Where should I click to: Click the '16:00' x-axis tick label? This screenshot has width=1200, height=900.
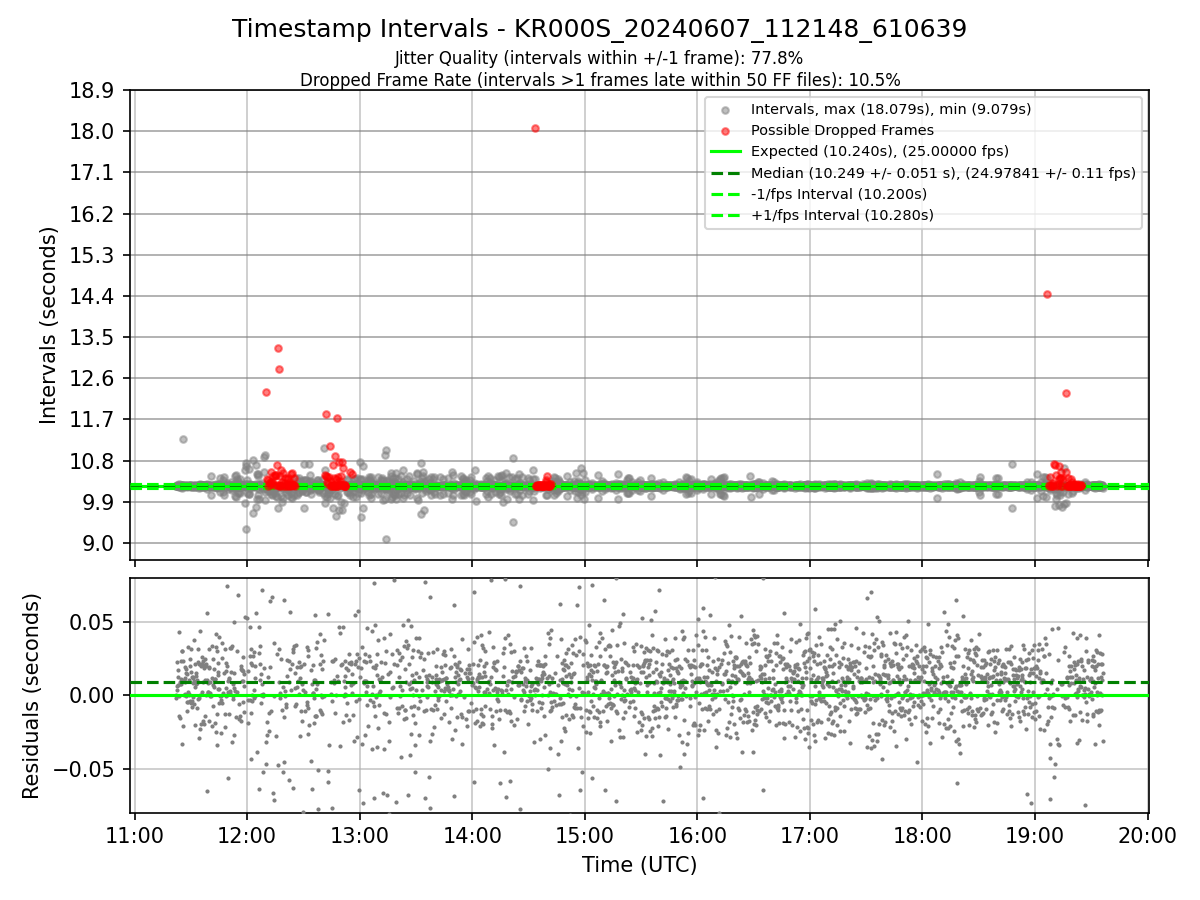(x=697, y=837)
